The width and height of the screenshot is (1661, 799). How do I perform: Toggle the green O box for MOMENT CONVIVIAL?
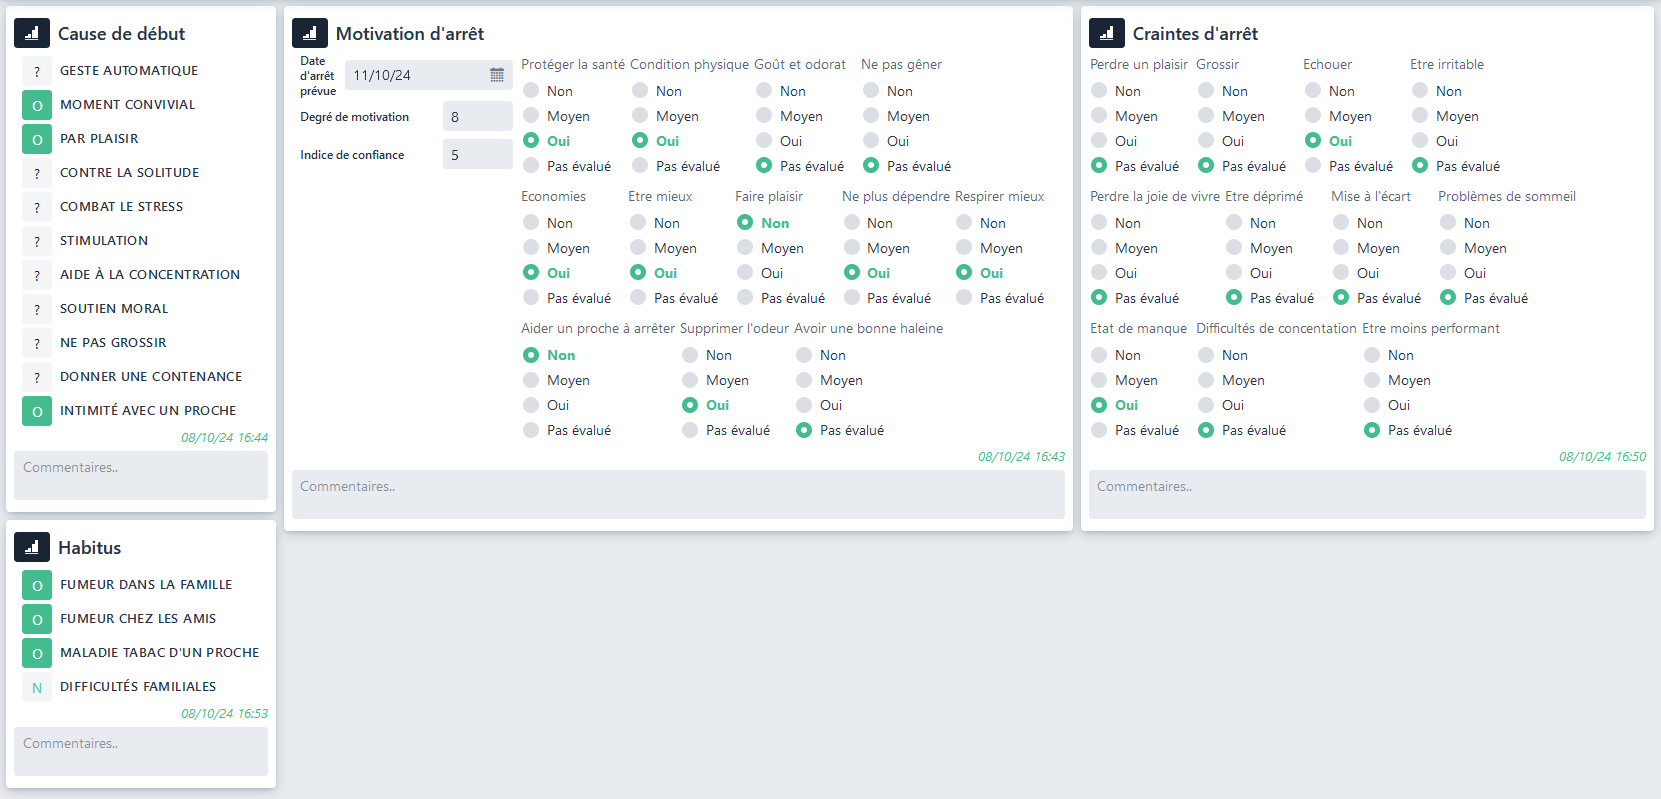tap(37, 105)
